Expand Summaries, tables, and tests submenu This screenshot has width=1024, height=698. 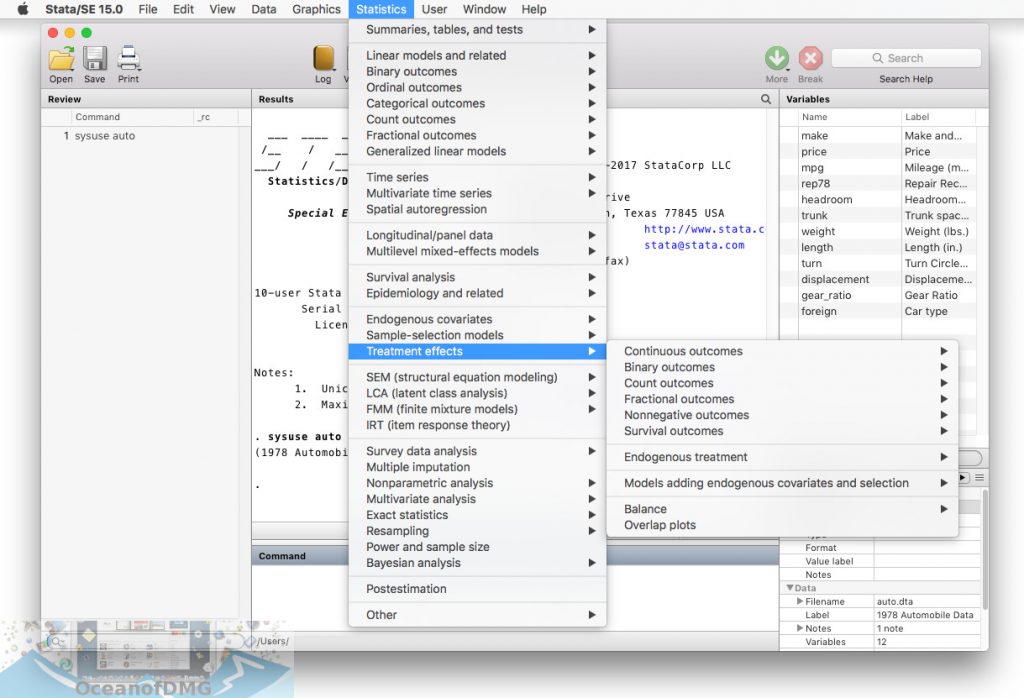click(477, 29)
